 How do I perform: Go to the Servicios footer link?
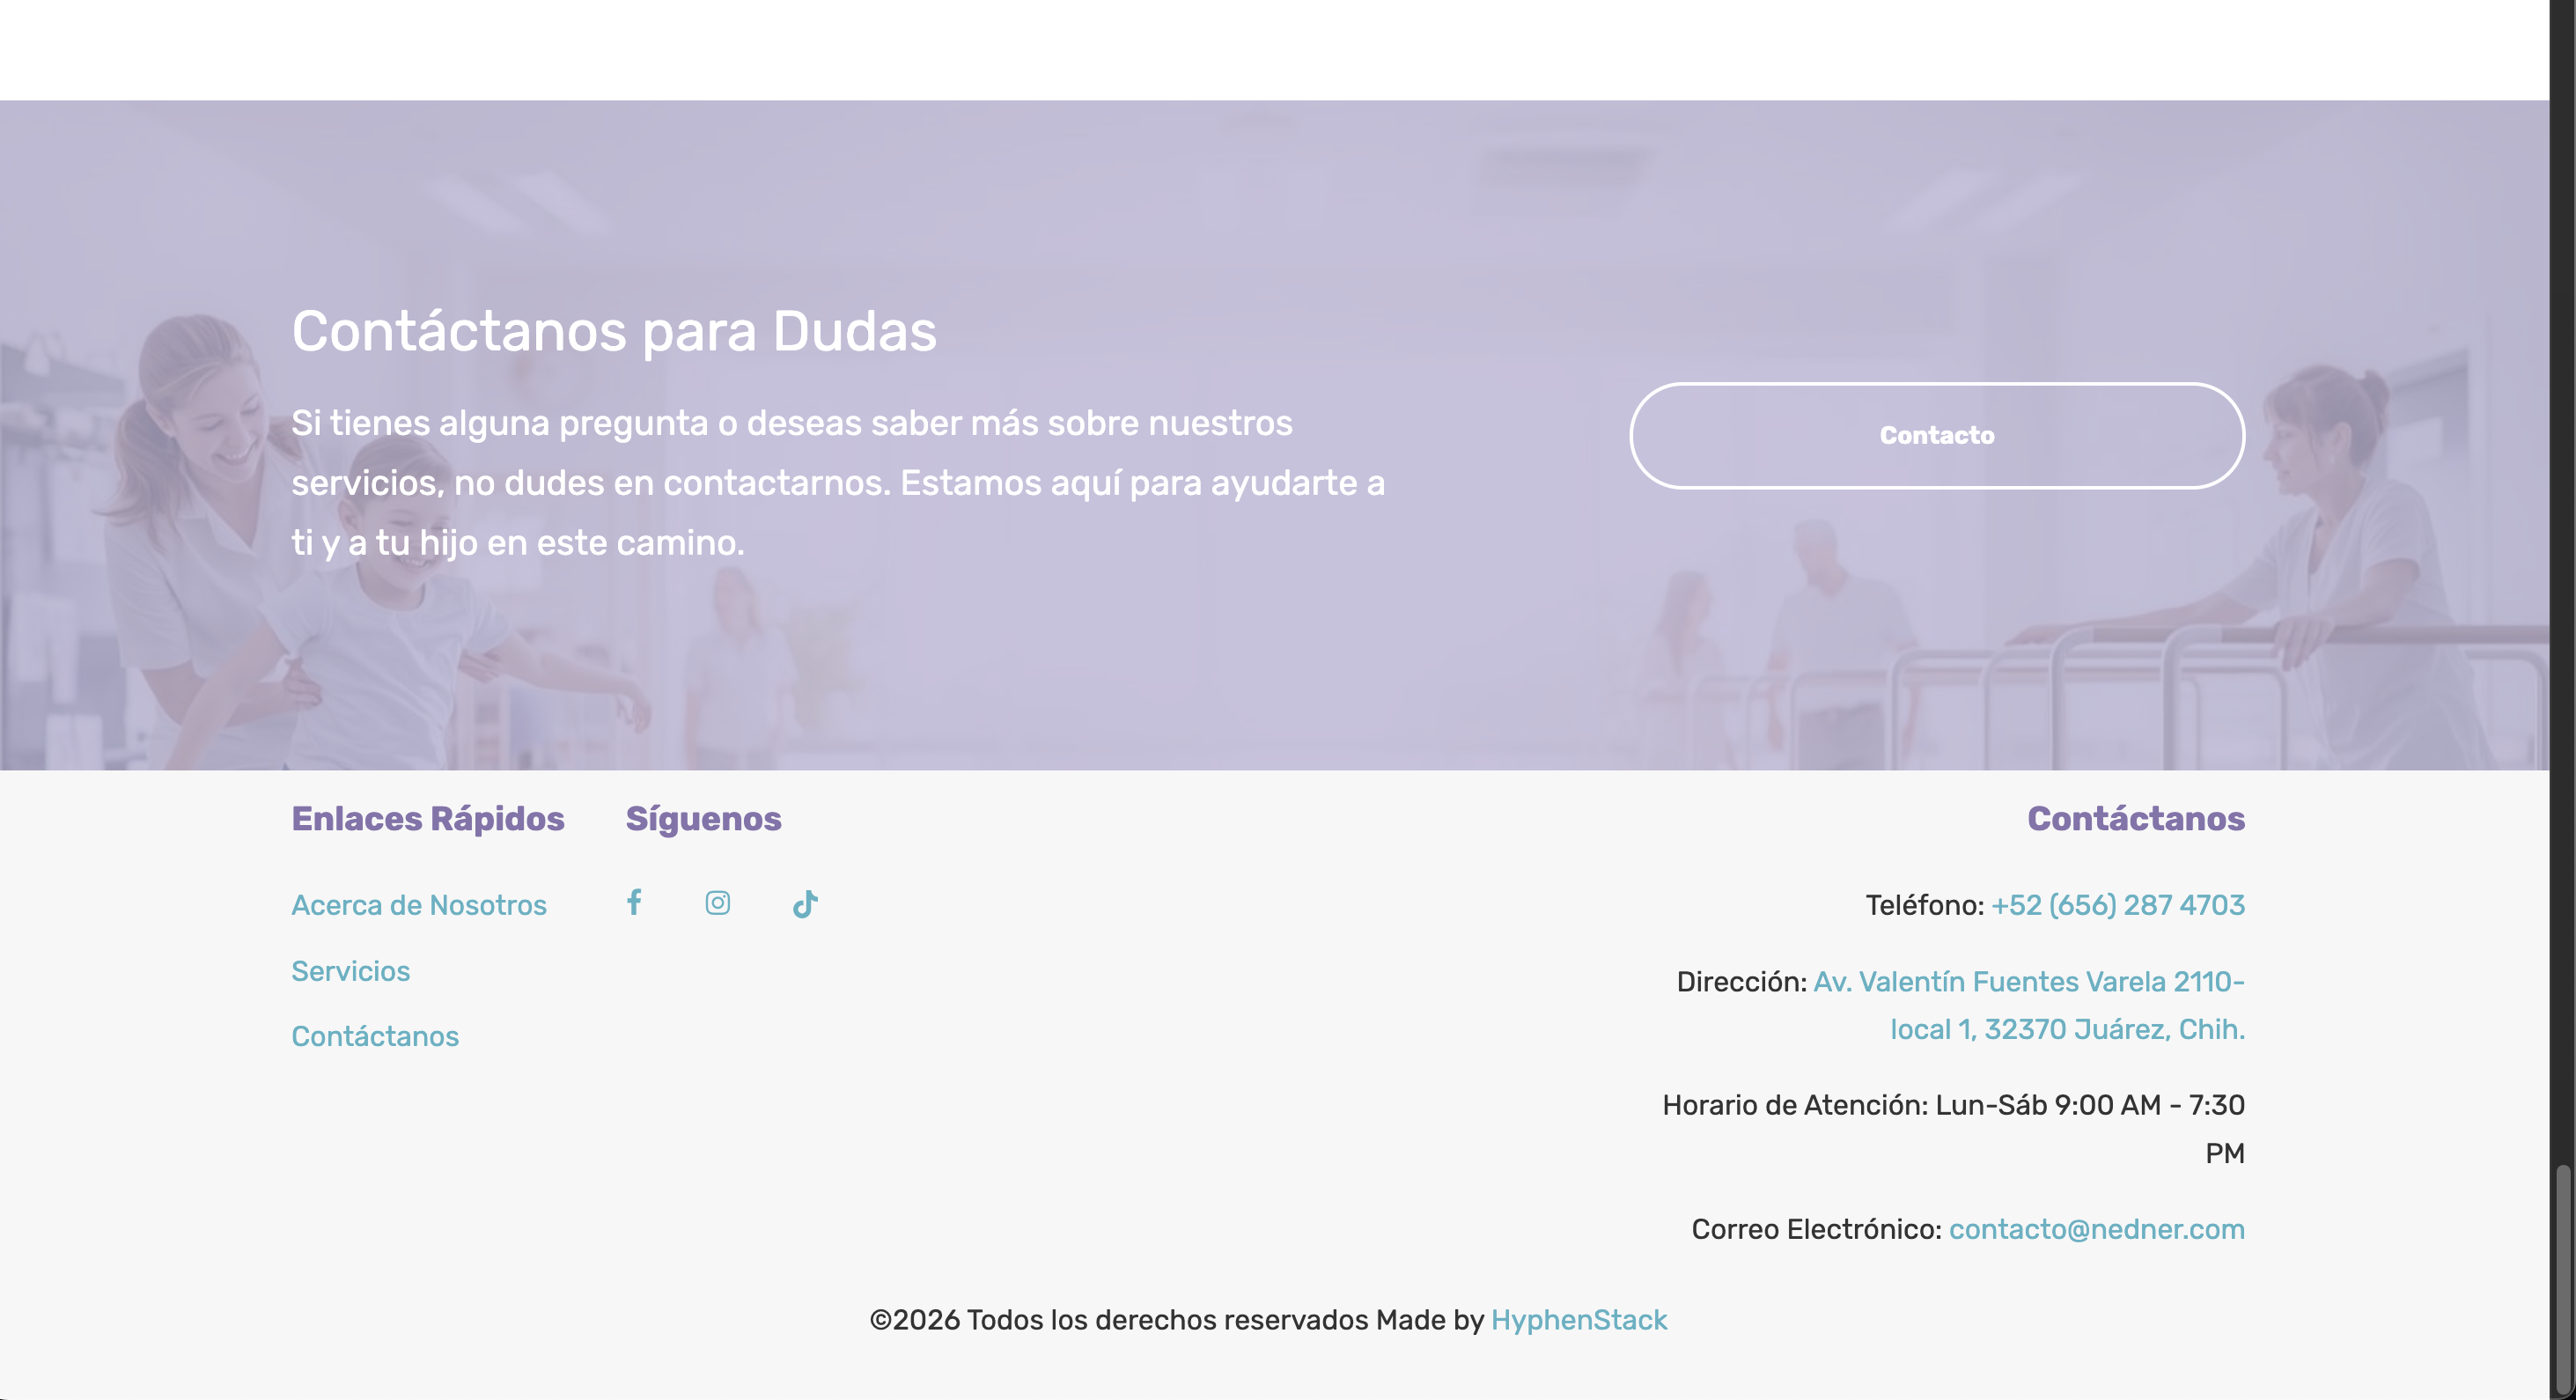click(x=350, y=971)
